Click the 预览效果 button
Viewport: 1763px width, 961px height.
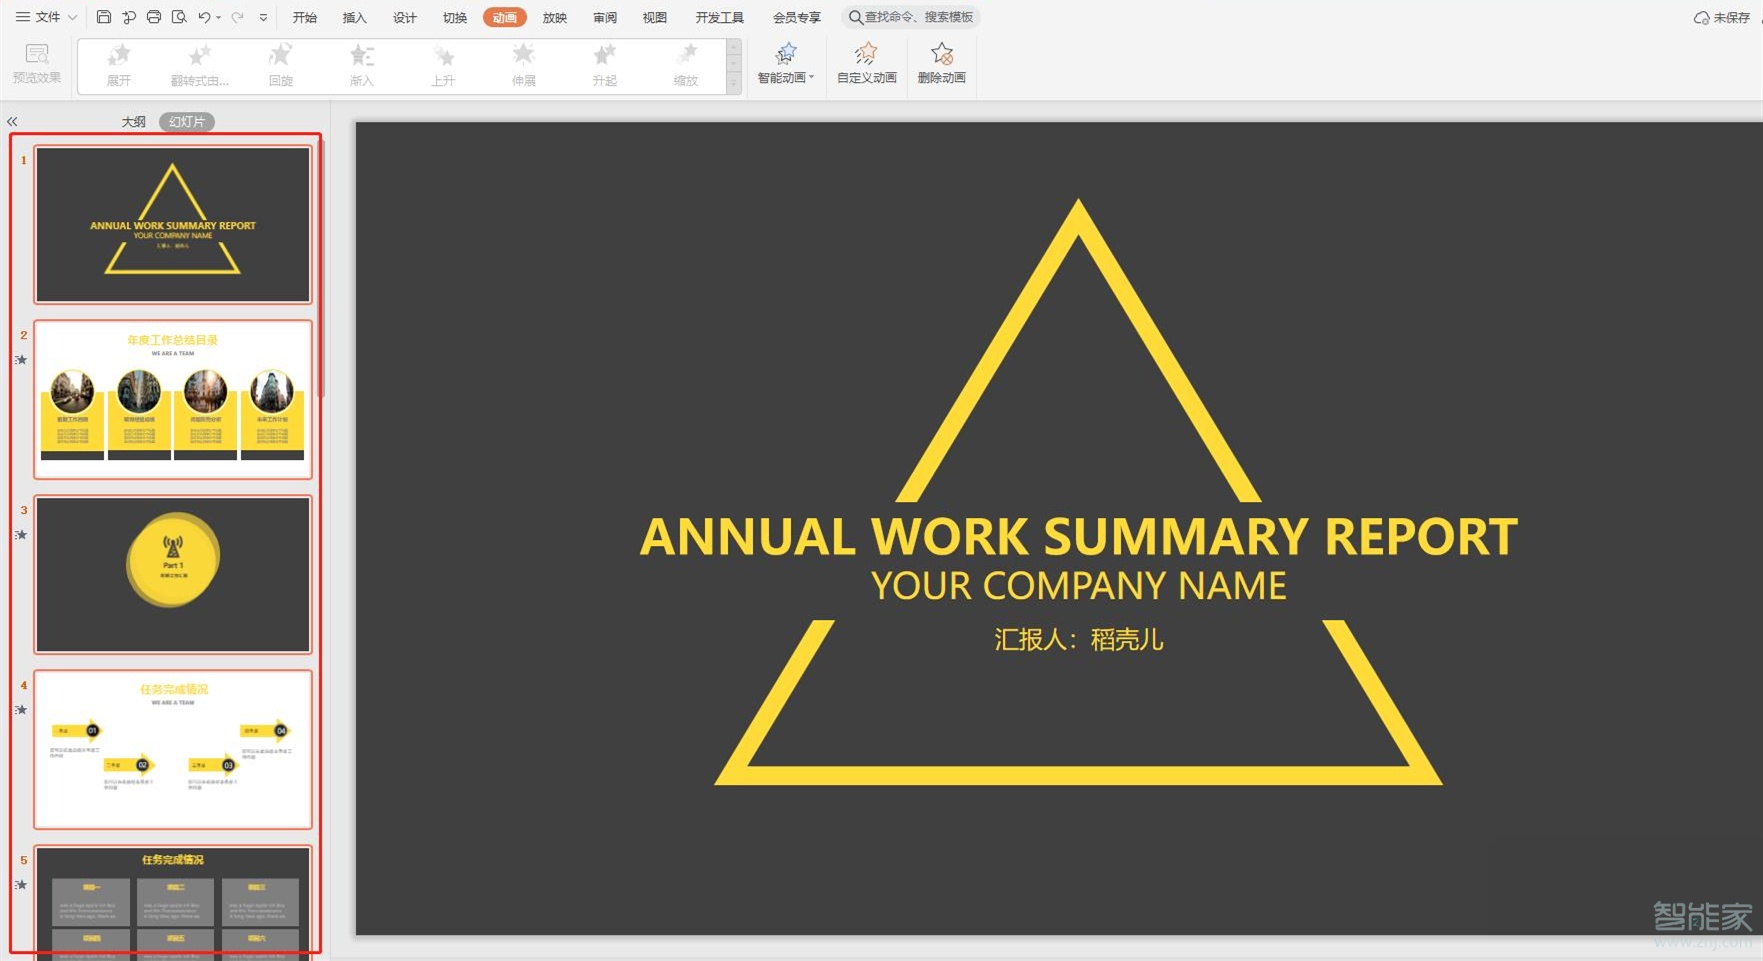tap(37, 63)
